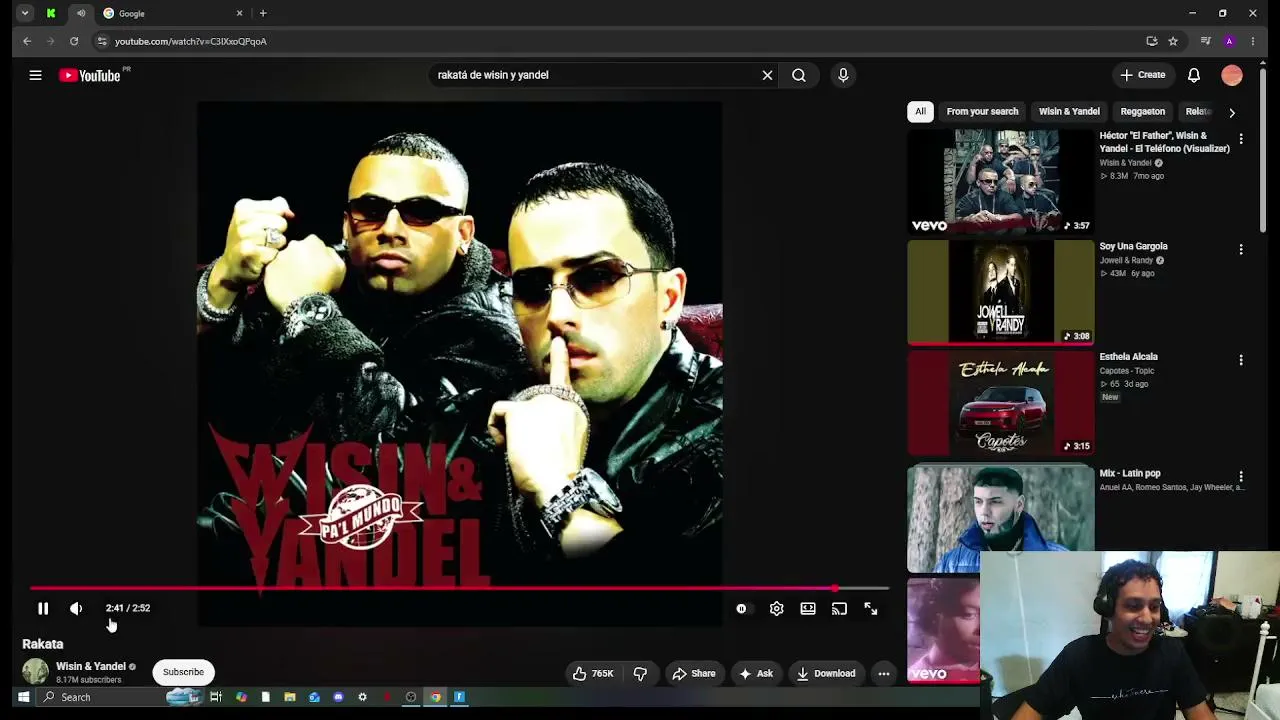Screen dimensions: 1280x720
Task: Open the Chrome profile button
Action: pos(1229,41)
